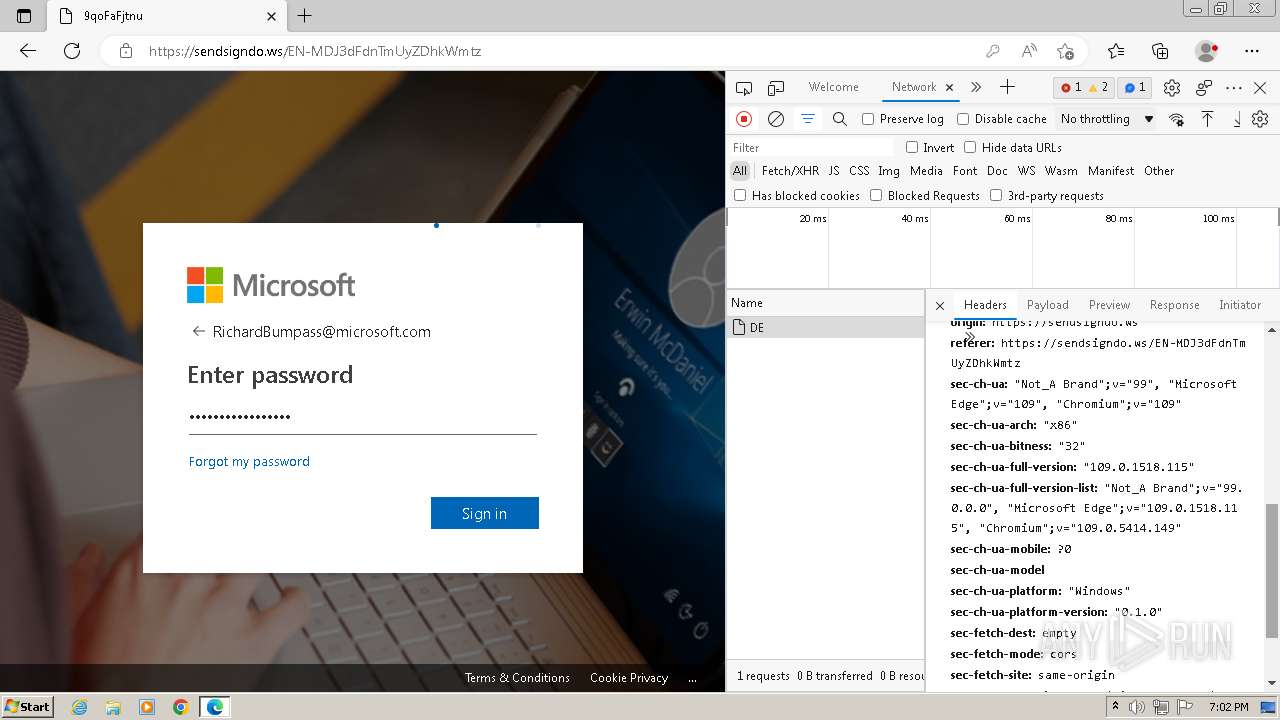Click back arrow beside account email
Viewport: 1280px width, 720px height.
pyautogui.click(x=198, y=331)
